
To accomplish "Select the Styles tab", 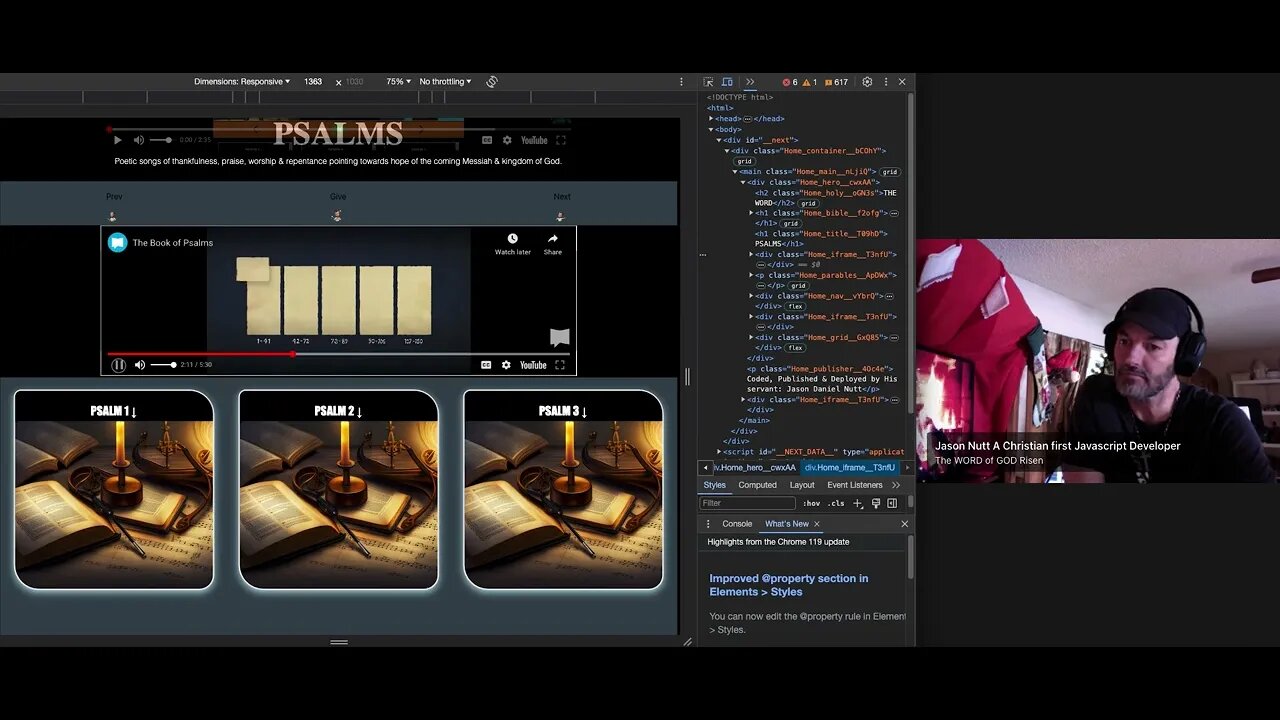I will coord(715,485).
